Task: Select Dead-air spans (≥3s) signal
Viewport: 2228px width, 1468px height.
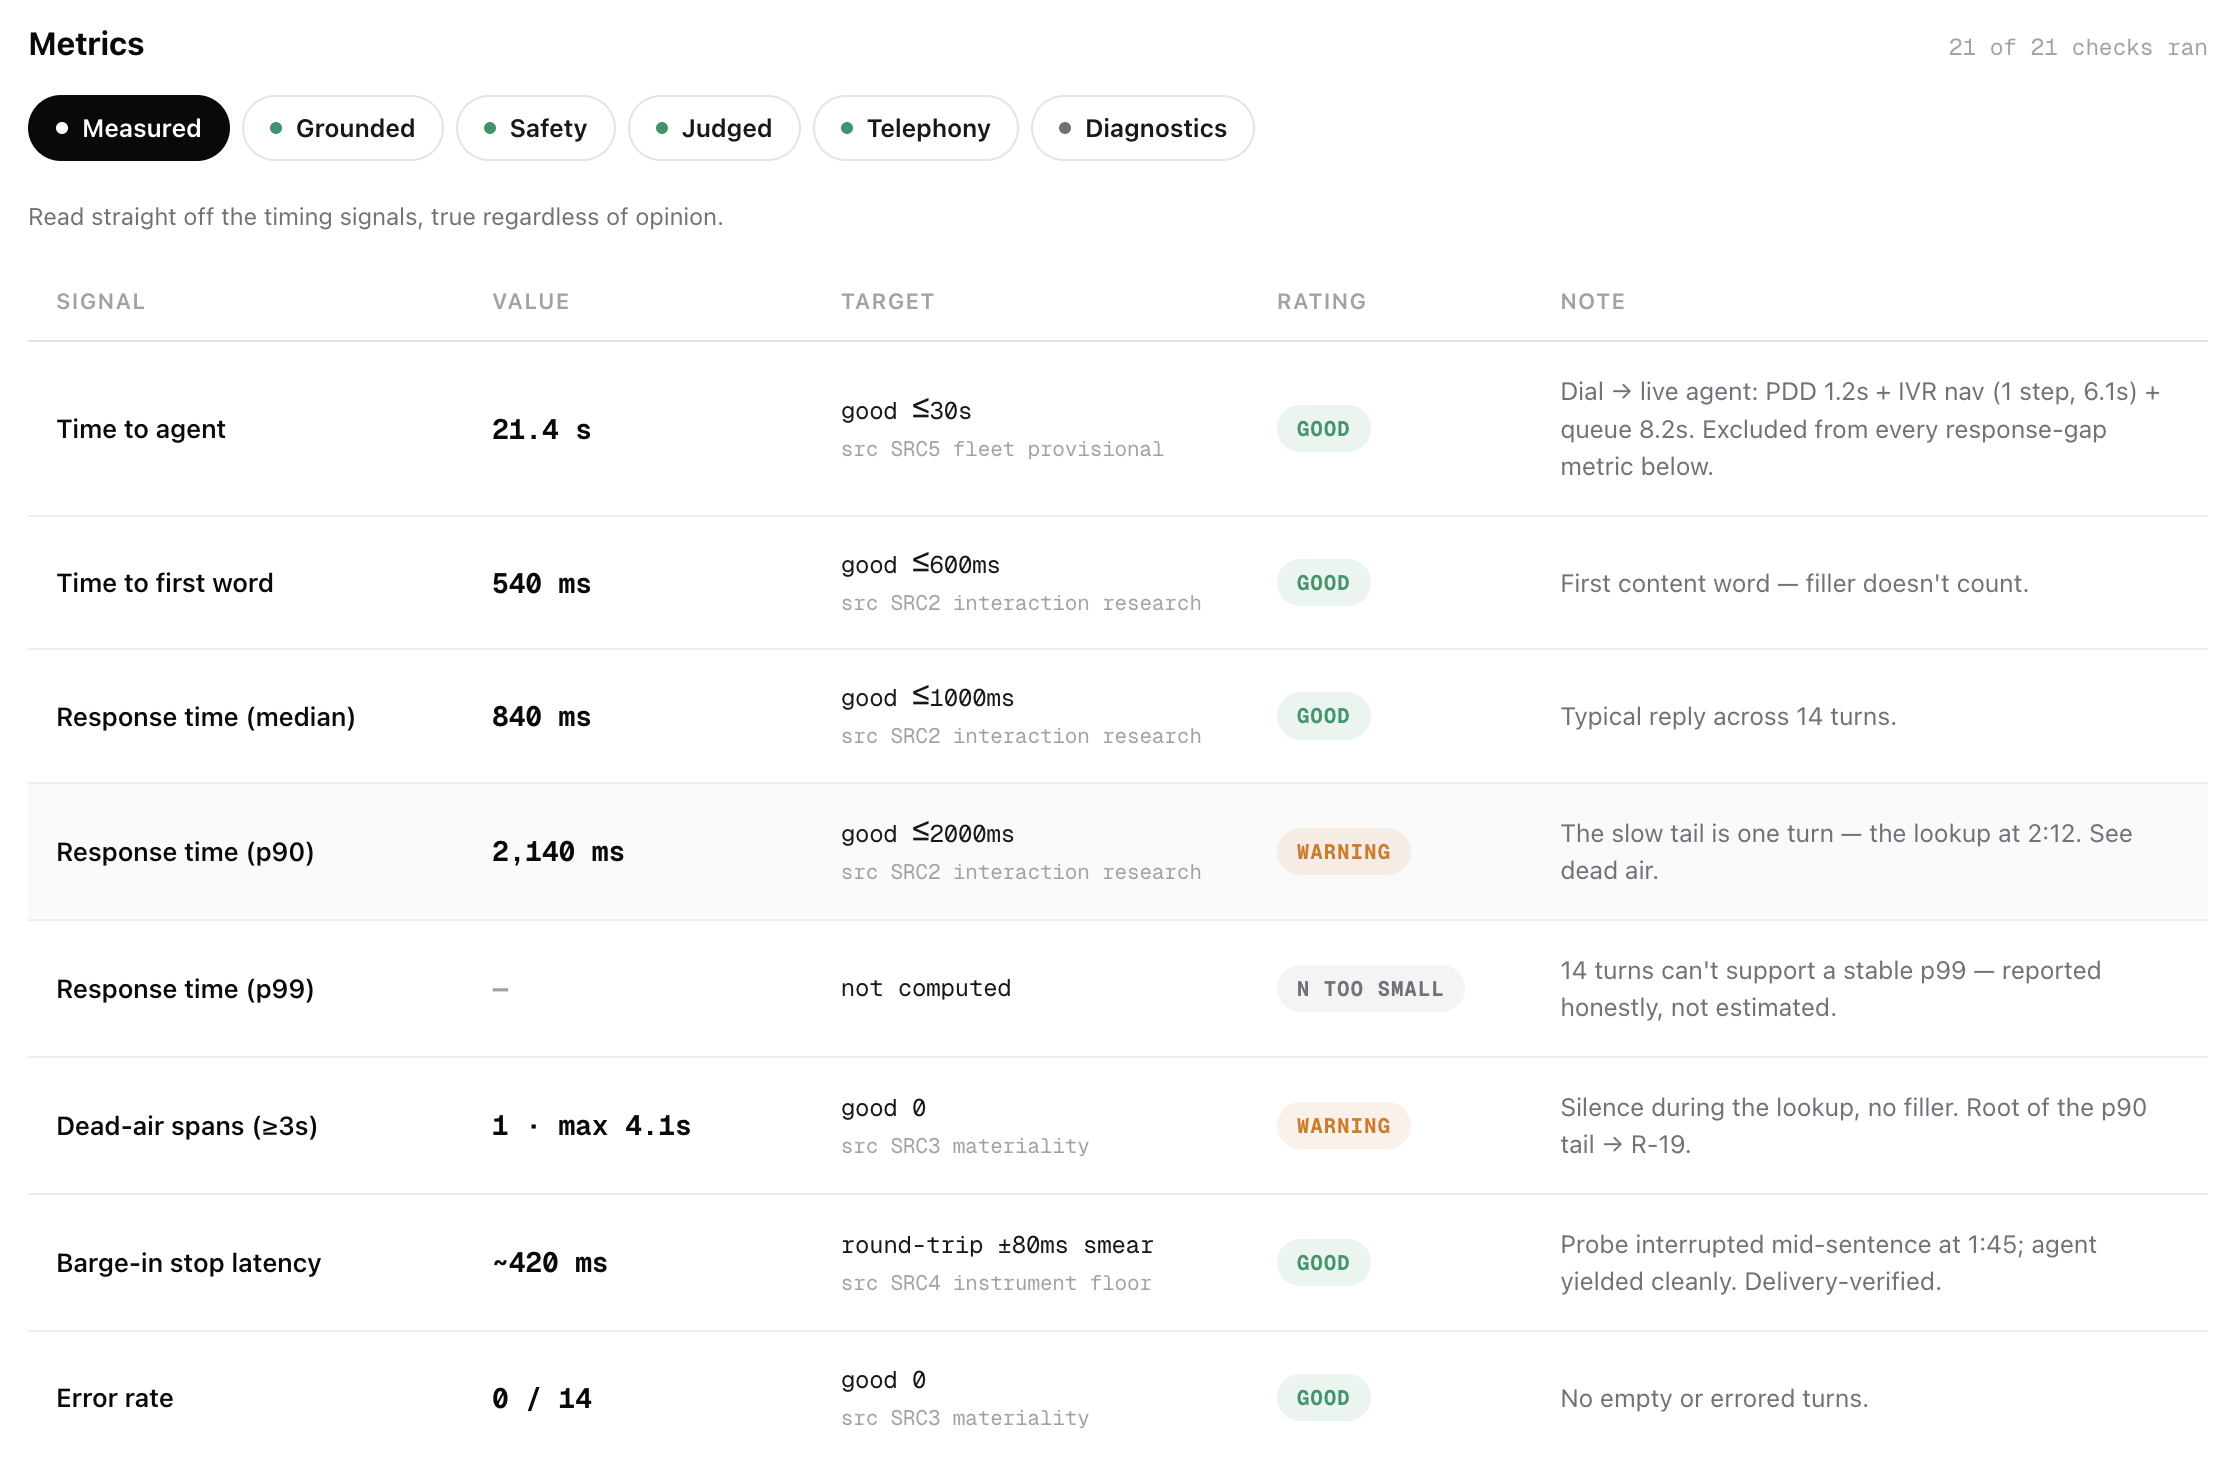Action: [x=187, y=1126]
